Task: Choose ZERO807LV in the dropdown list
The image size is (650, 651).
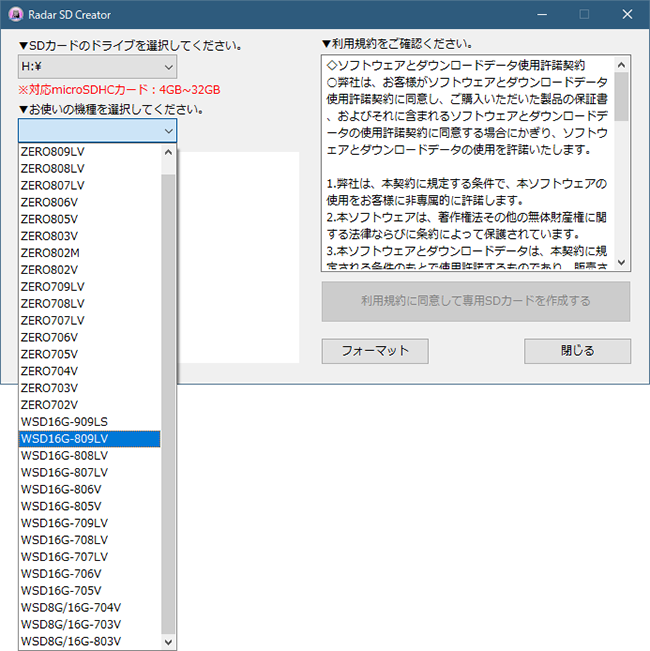Action: coord(89,186)
